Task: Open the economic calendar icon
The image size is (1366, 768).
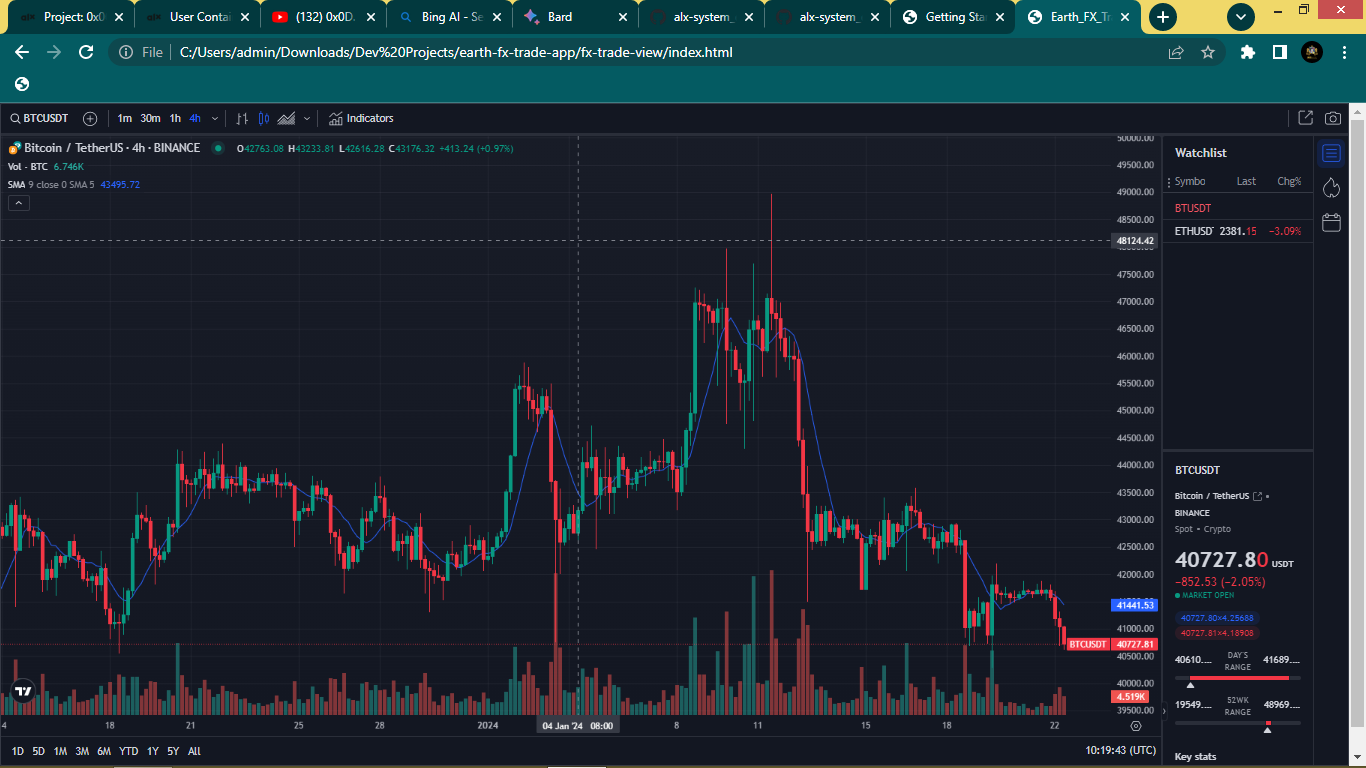Action: coord(1331,222)
